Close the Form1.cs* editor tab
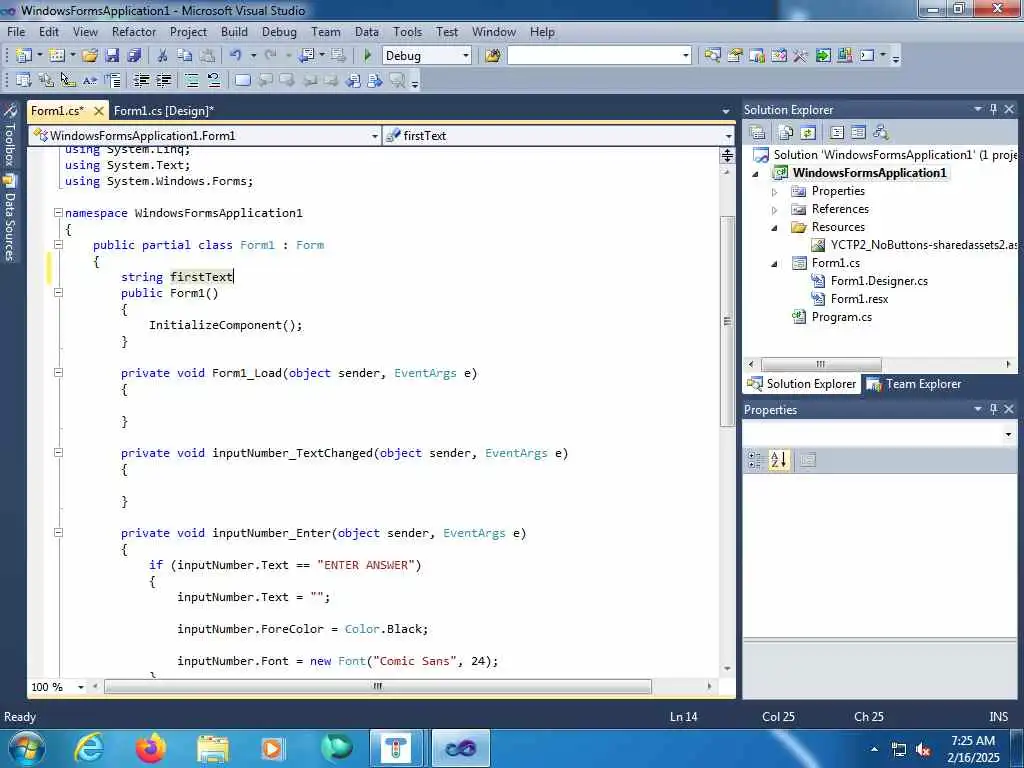1024x768 pixels. [x=99, y=111]
